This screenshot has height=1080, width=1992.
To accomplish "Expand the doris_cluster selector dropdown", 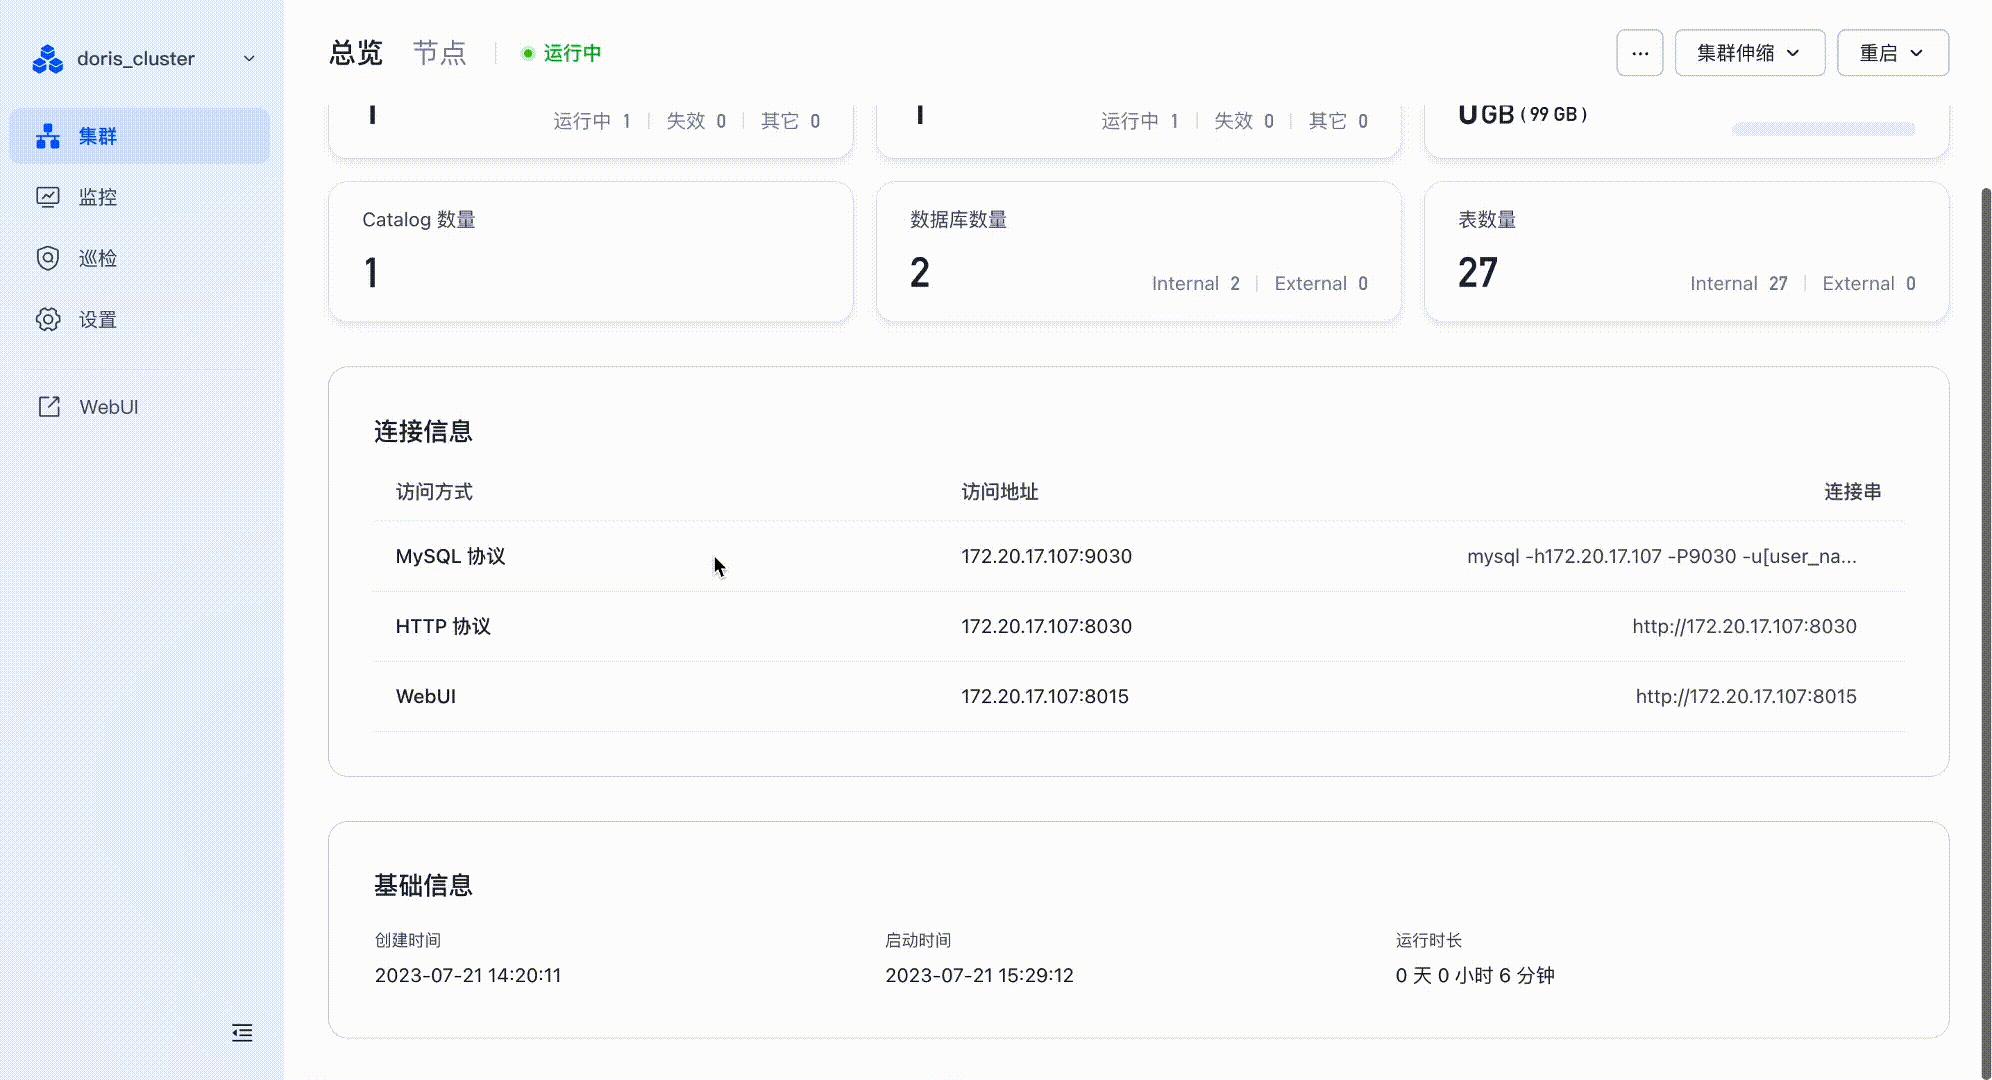I will (x=249, y=59).
